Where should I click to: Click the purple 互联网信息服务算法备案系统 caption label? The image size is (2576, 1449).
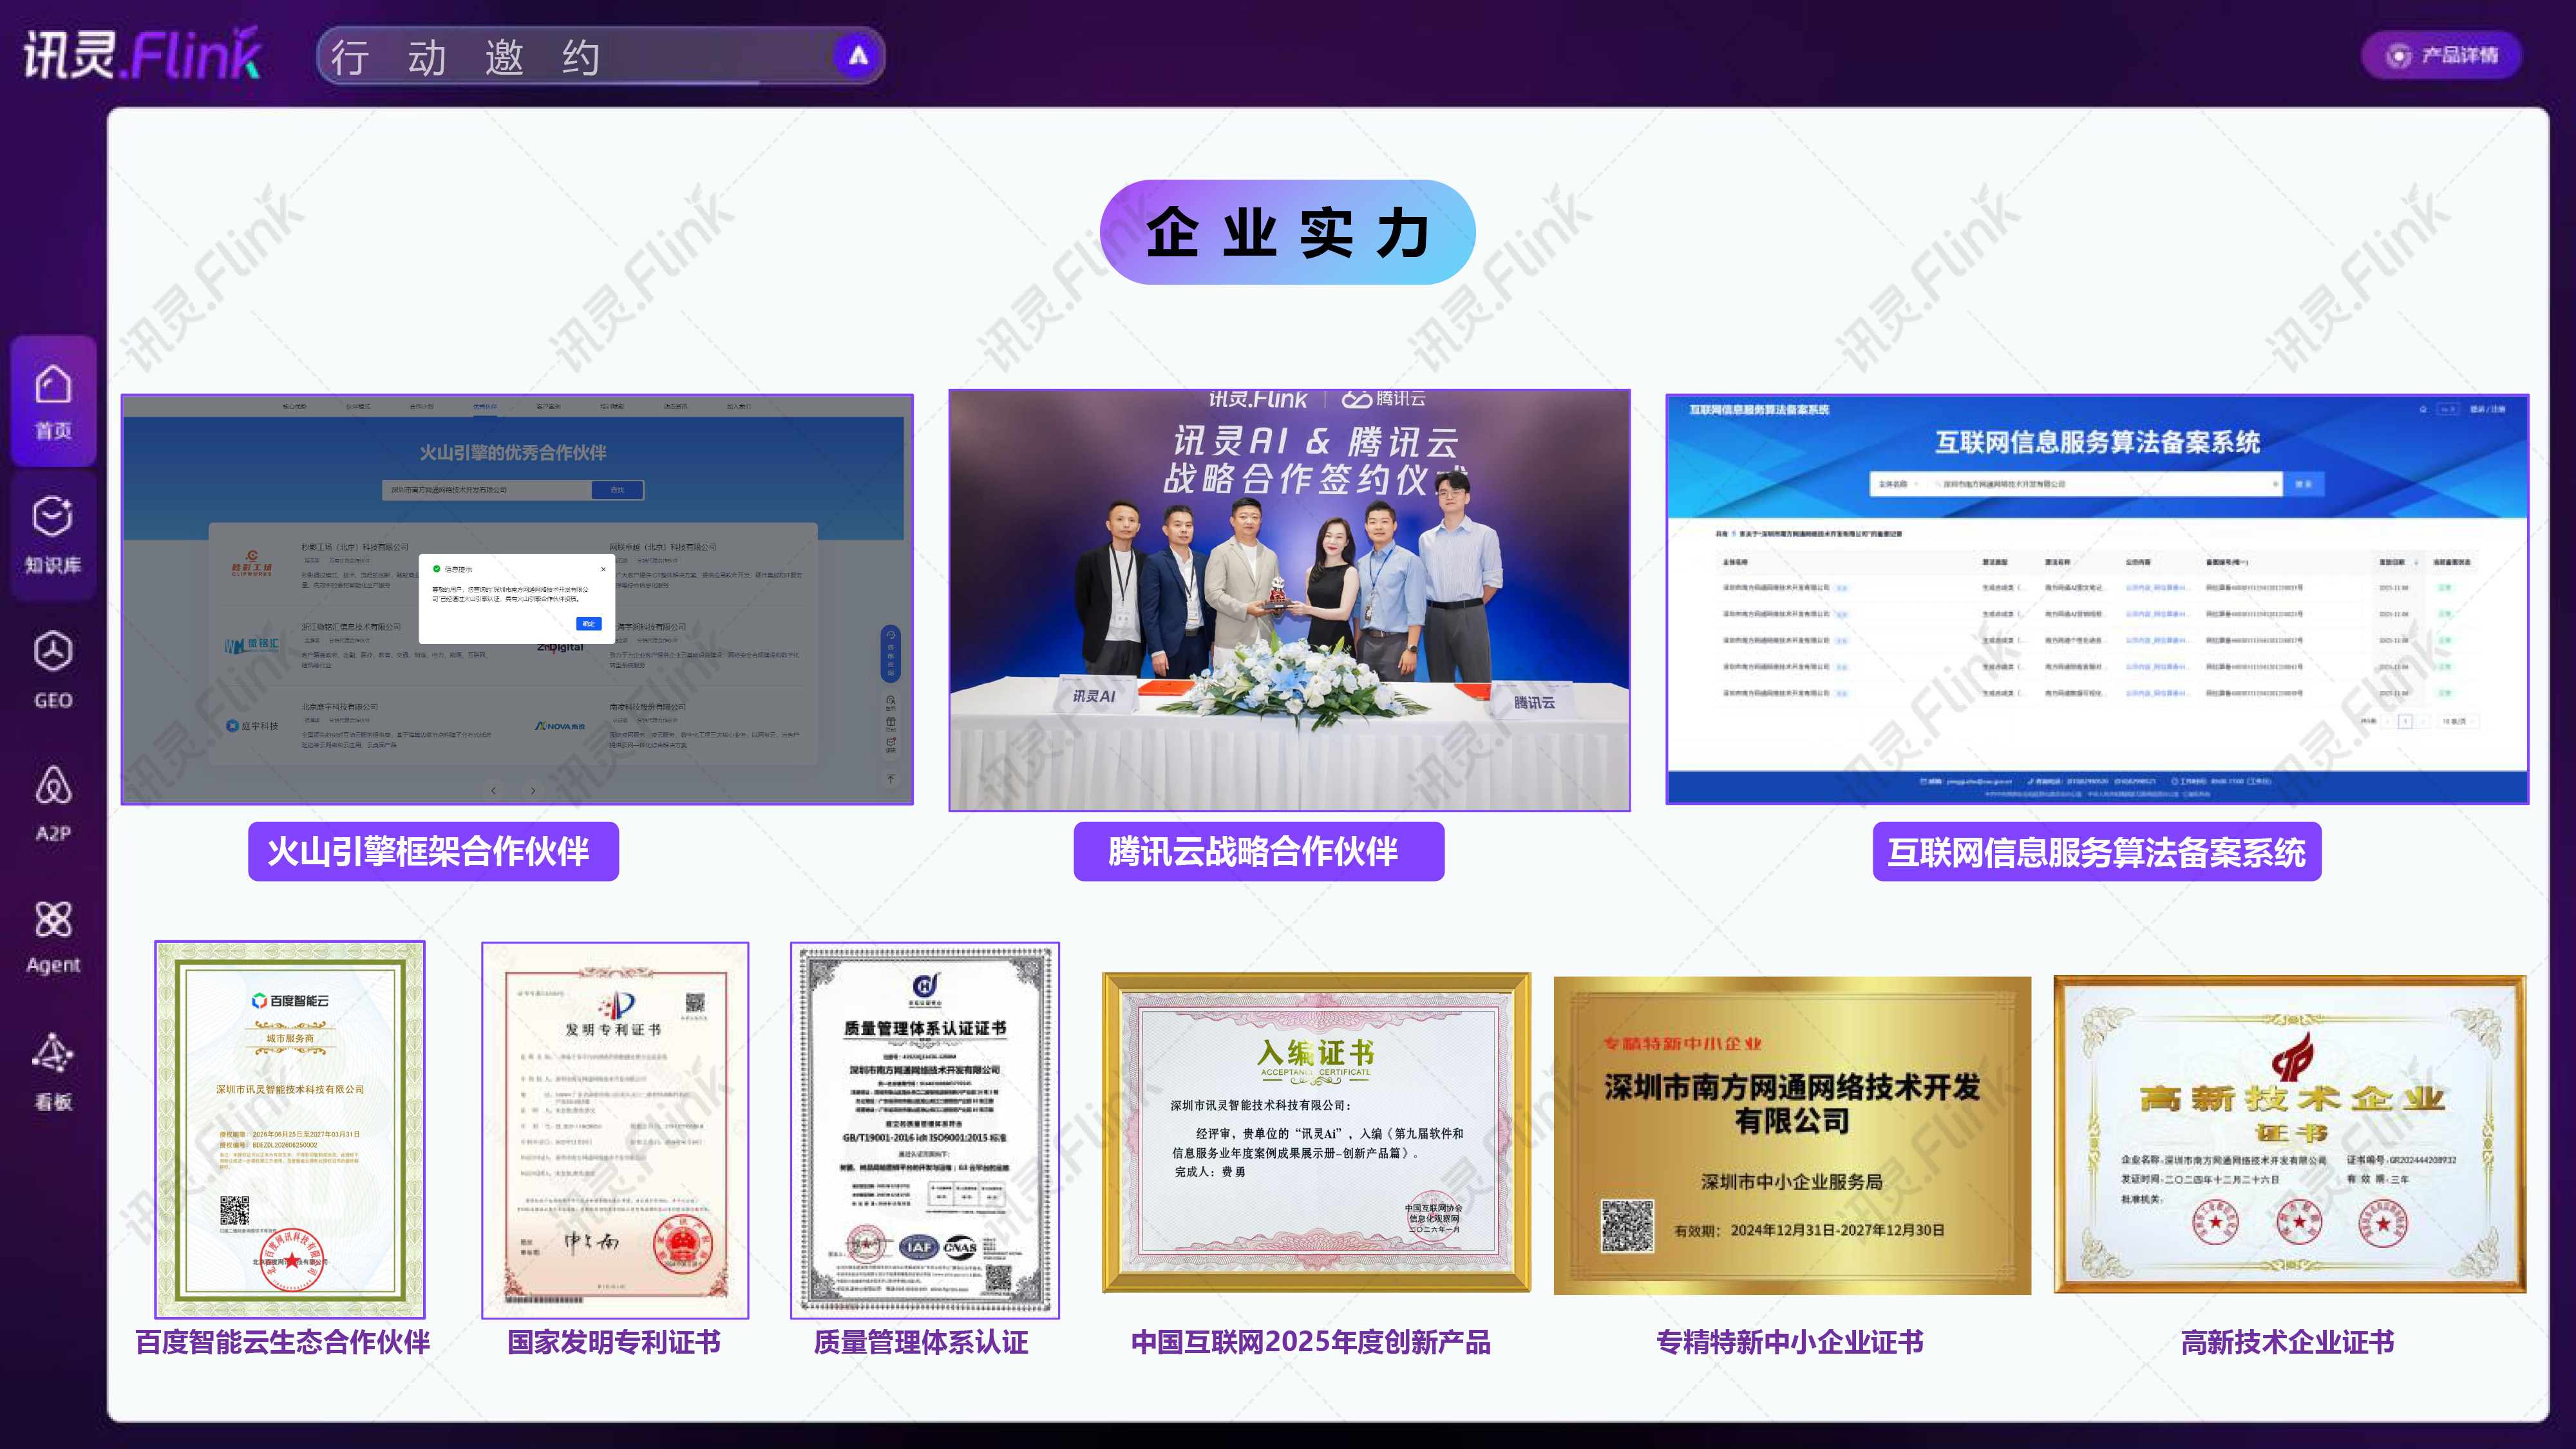[x=2097, y=852]
